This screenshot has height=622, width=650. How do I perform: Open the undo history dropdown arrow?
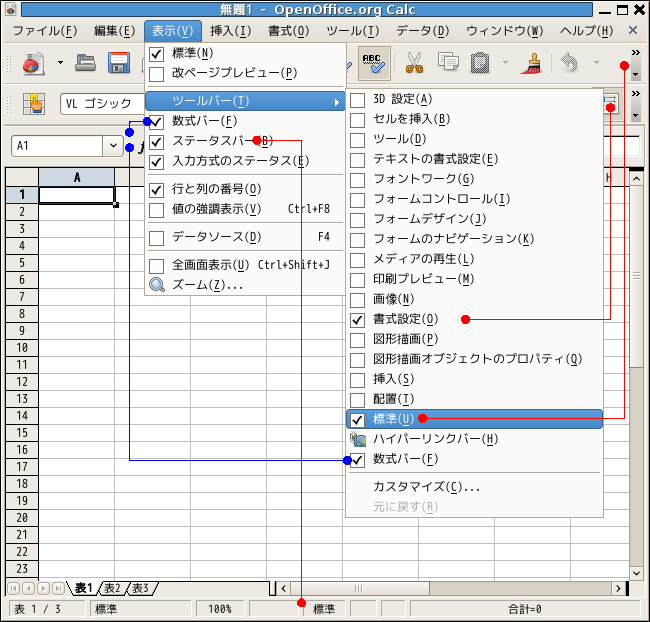596,63
